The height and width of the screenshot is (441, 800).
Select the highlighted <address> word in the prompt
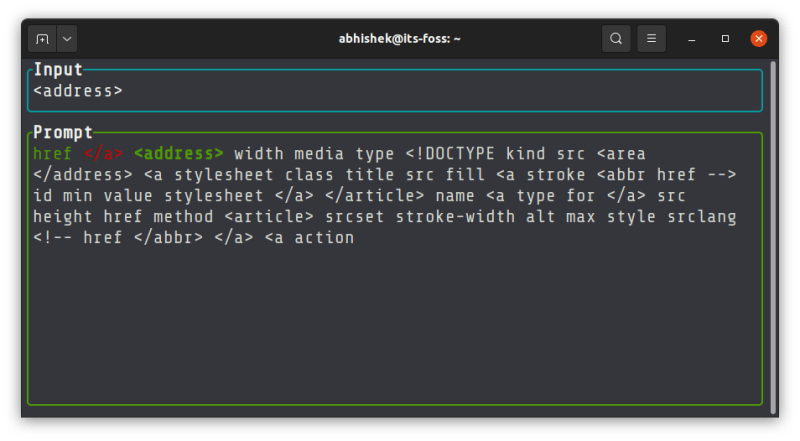pyautogui.click(x=179, y=154)
